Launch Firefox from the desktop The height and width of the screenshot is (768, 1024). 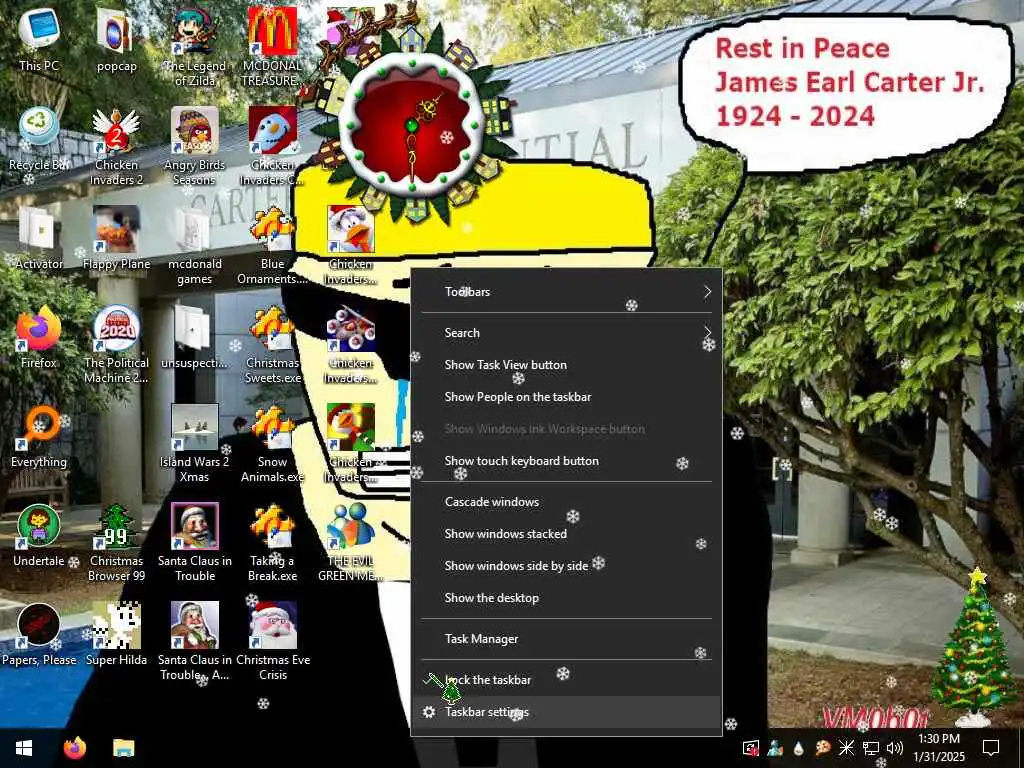point(39,336)
